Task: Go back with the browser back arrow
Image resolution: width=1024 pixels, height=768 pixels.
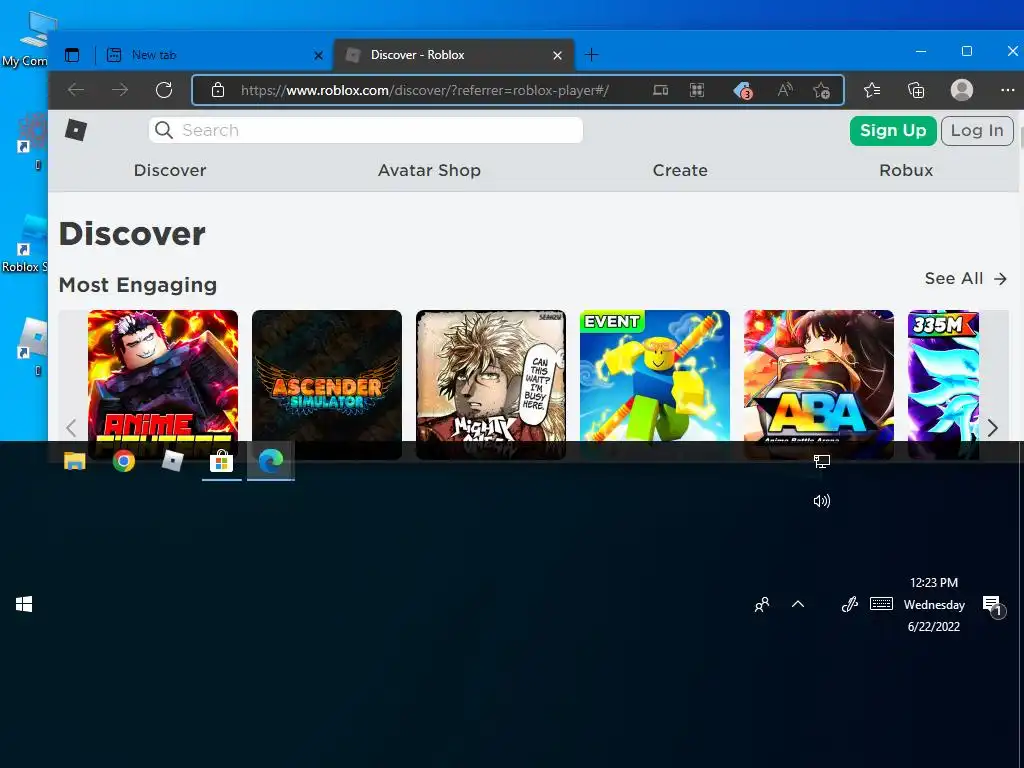Action: click(x=76, y=90)
